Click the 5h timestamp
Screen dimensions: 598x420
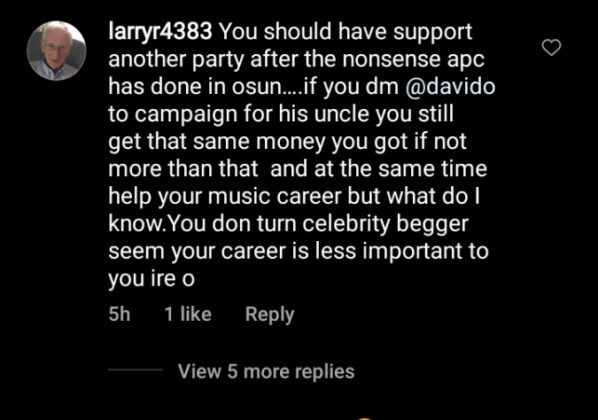point(119,314)
